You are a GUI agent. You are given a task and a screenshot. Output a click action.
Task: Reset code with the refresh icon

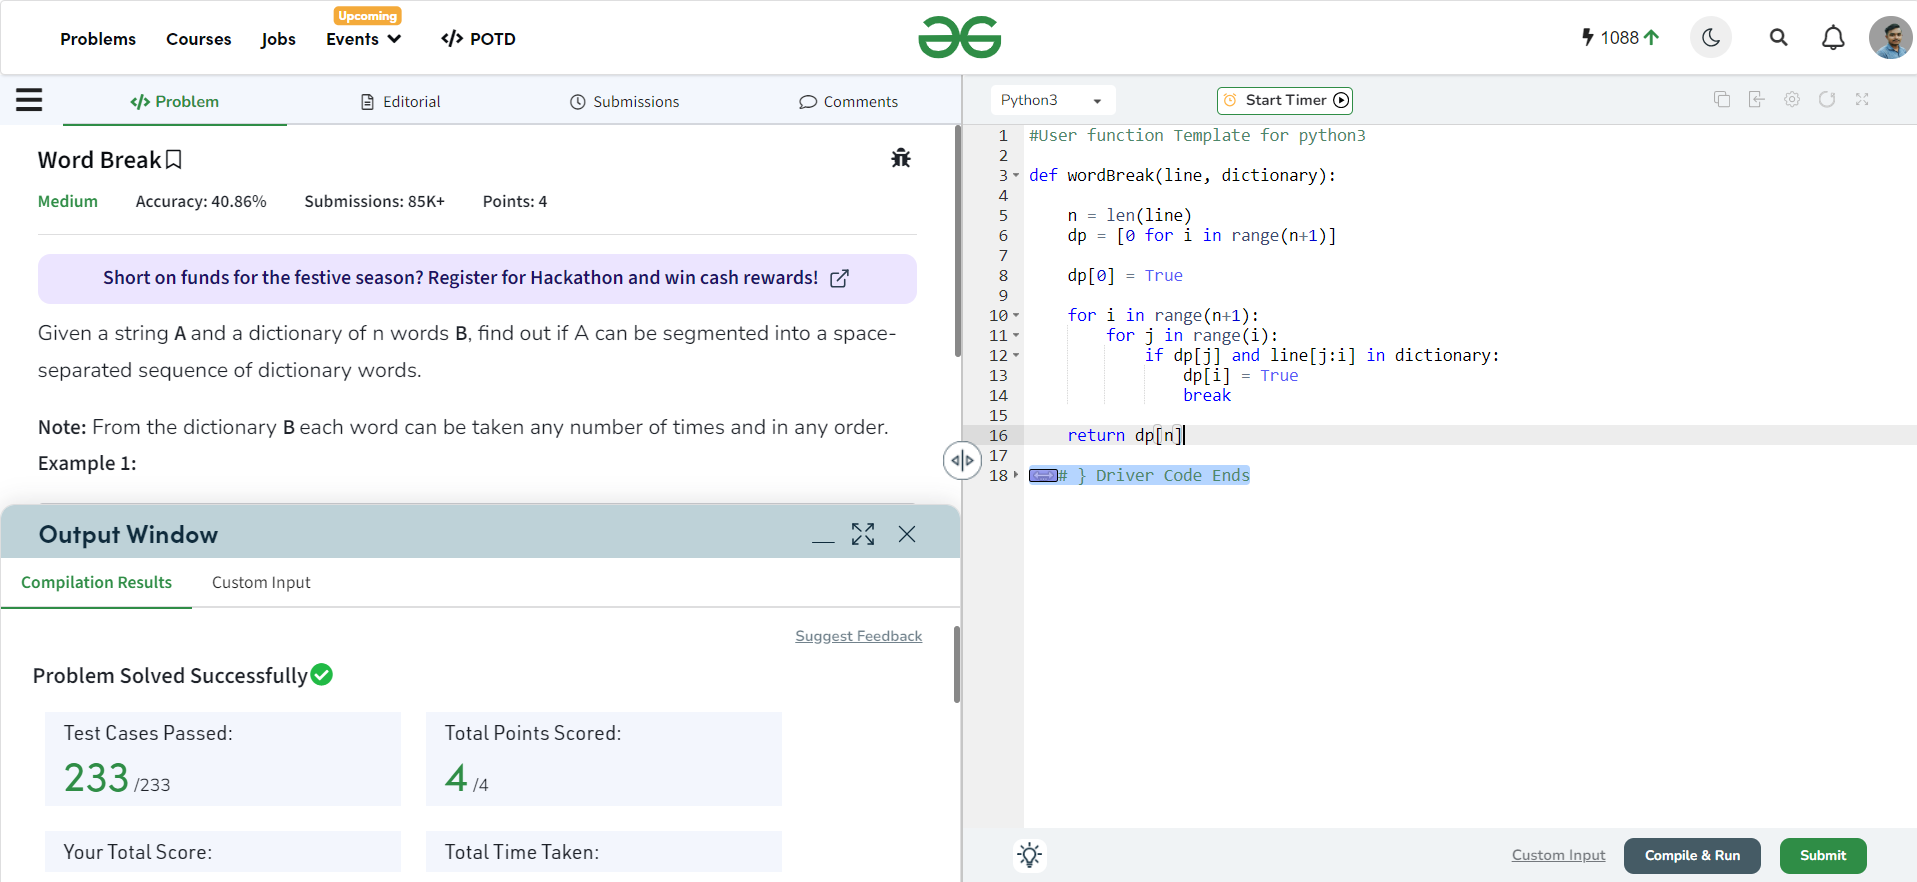(1827, 99)
